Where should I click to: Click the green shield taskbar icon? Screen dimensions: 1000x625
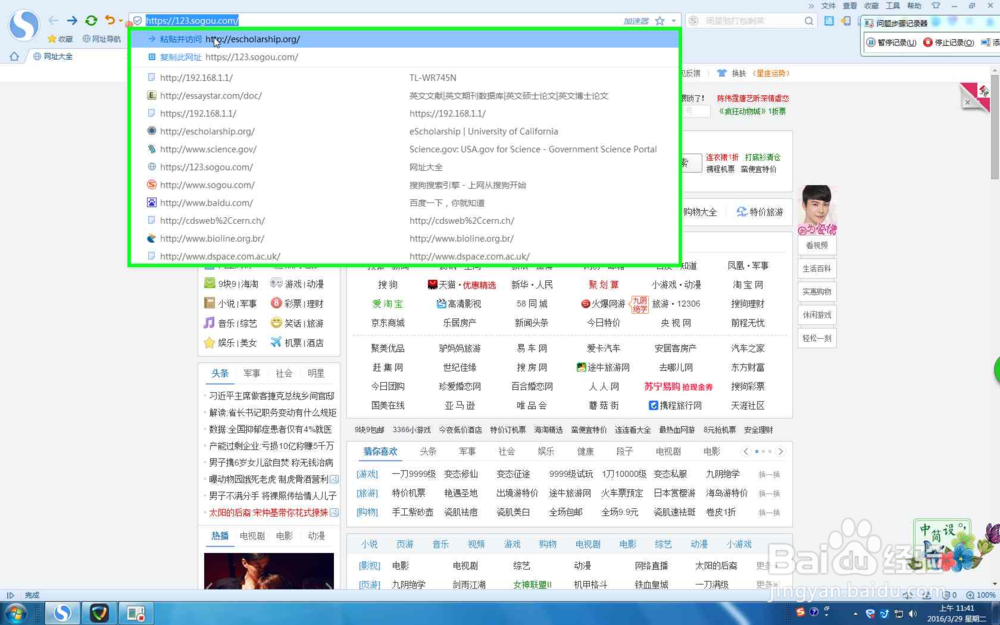tap(99, 614)
